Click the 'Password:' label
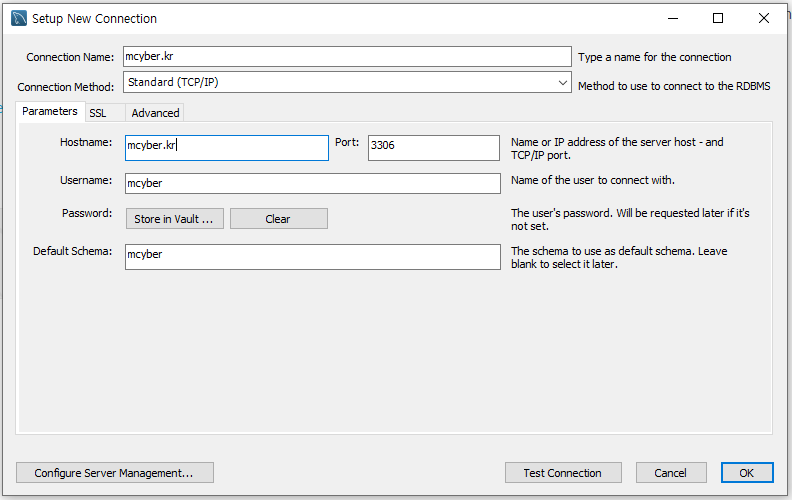This screenshot has width=792, height=500. pos(87,213)
